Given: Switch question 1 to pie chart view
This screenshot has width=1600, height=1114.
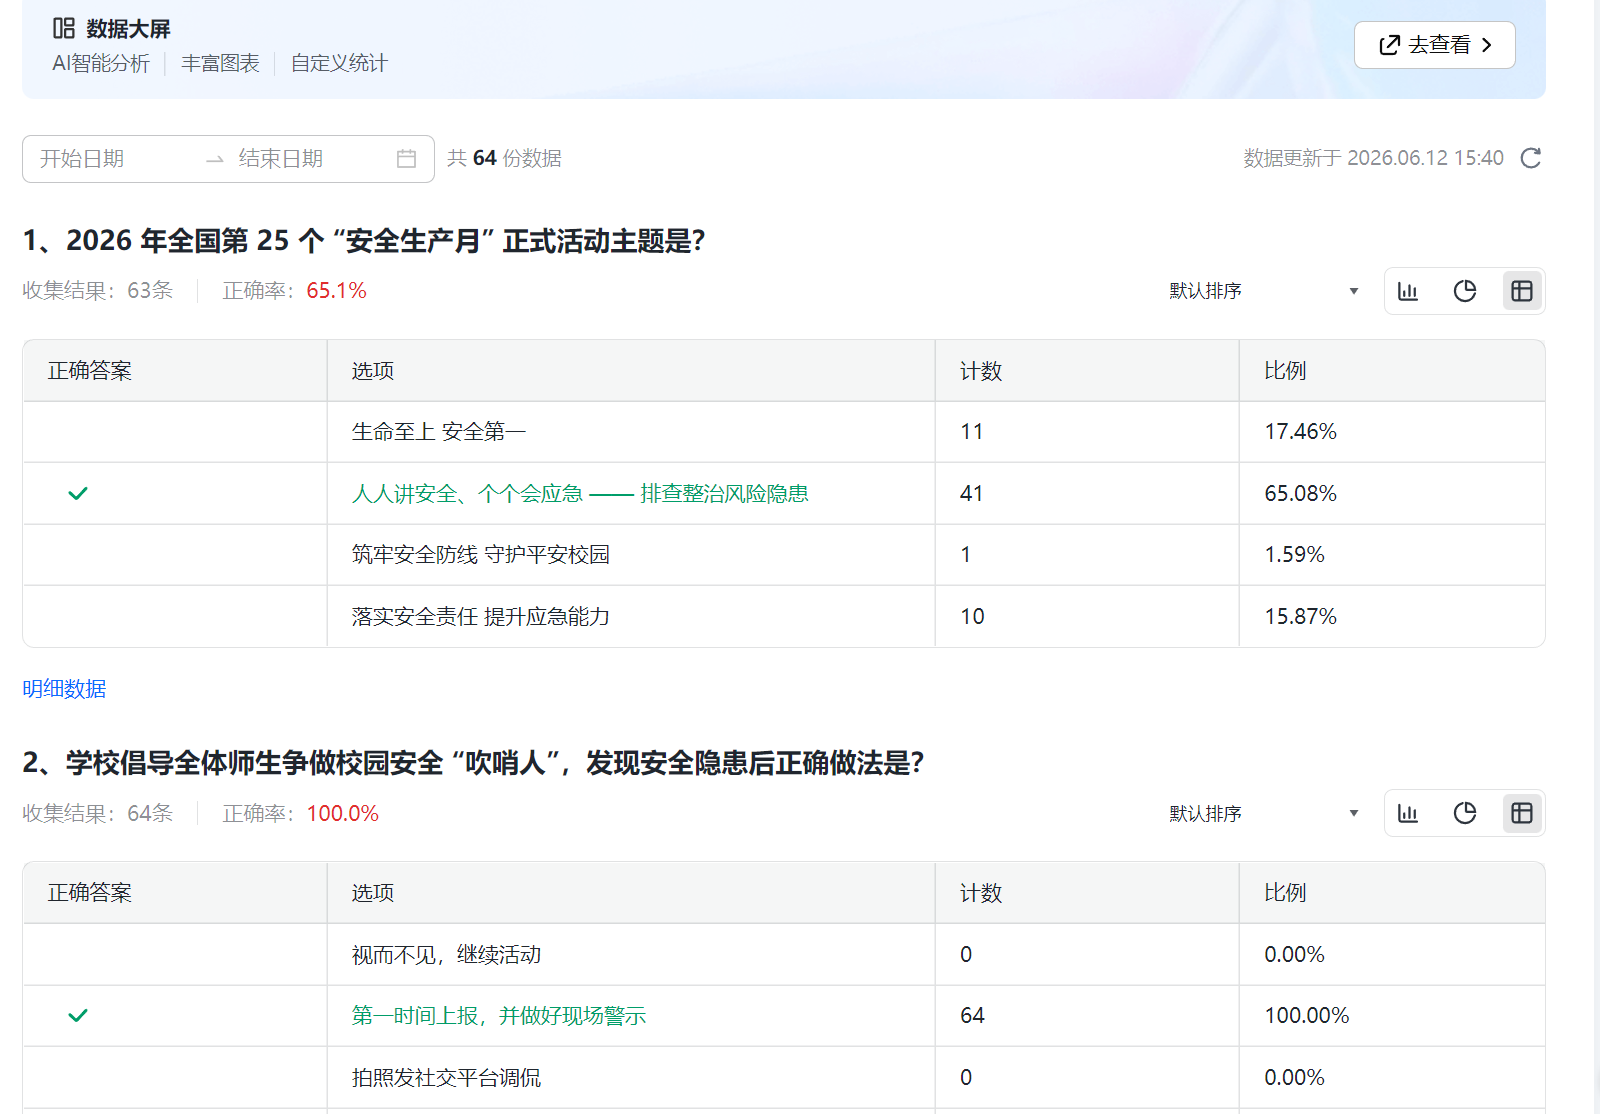Looking at the screenshot, I should click(x=1465, y=291).
